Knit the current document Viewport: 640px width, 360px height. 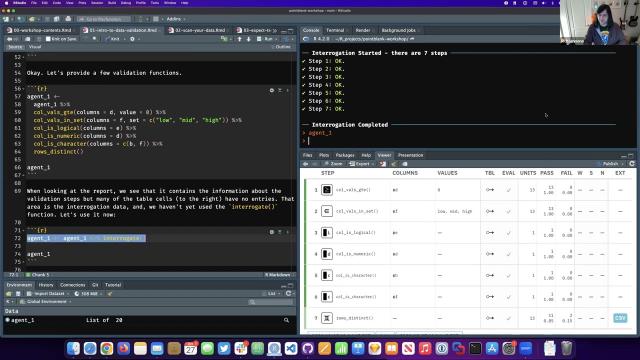pyautogui.click(x=113, y=39)
